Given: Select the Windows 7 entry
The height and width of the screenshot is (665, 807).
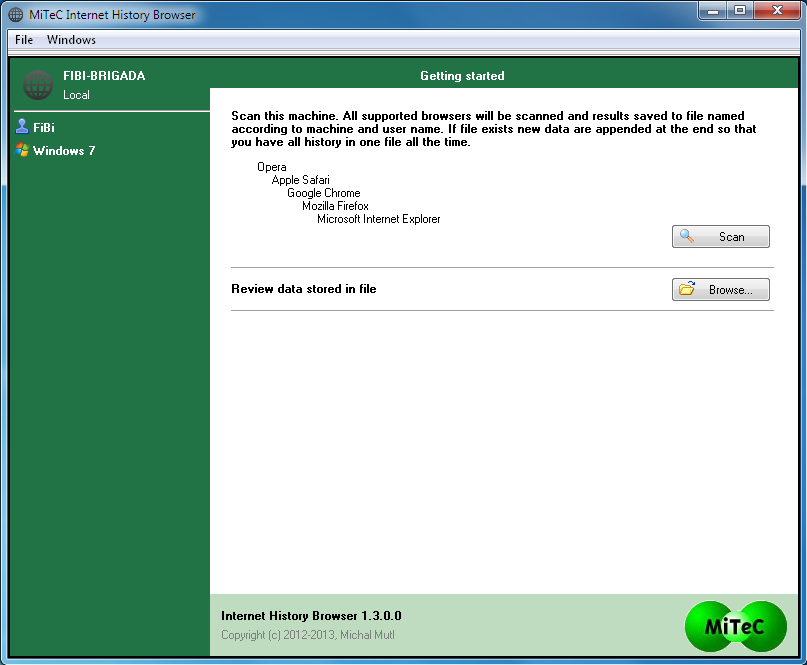Looking at the screenshot, I should click(56, 150).
